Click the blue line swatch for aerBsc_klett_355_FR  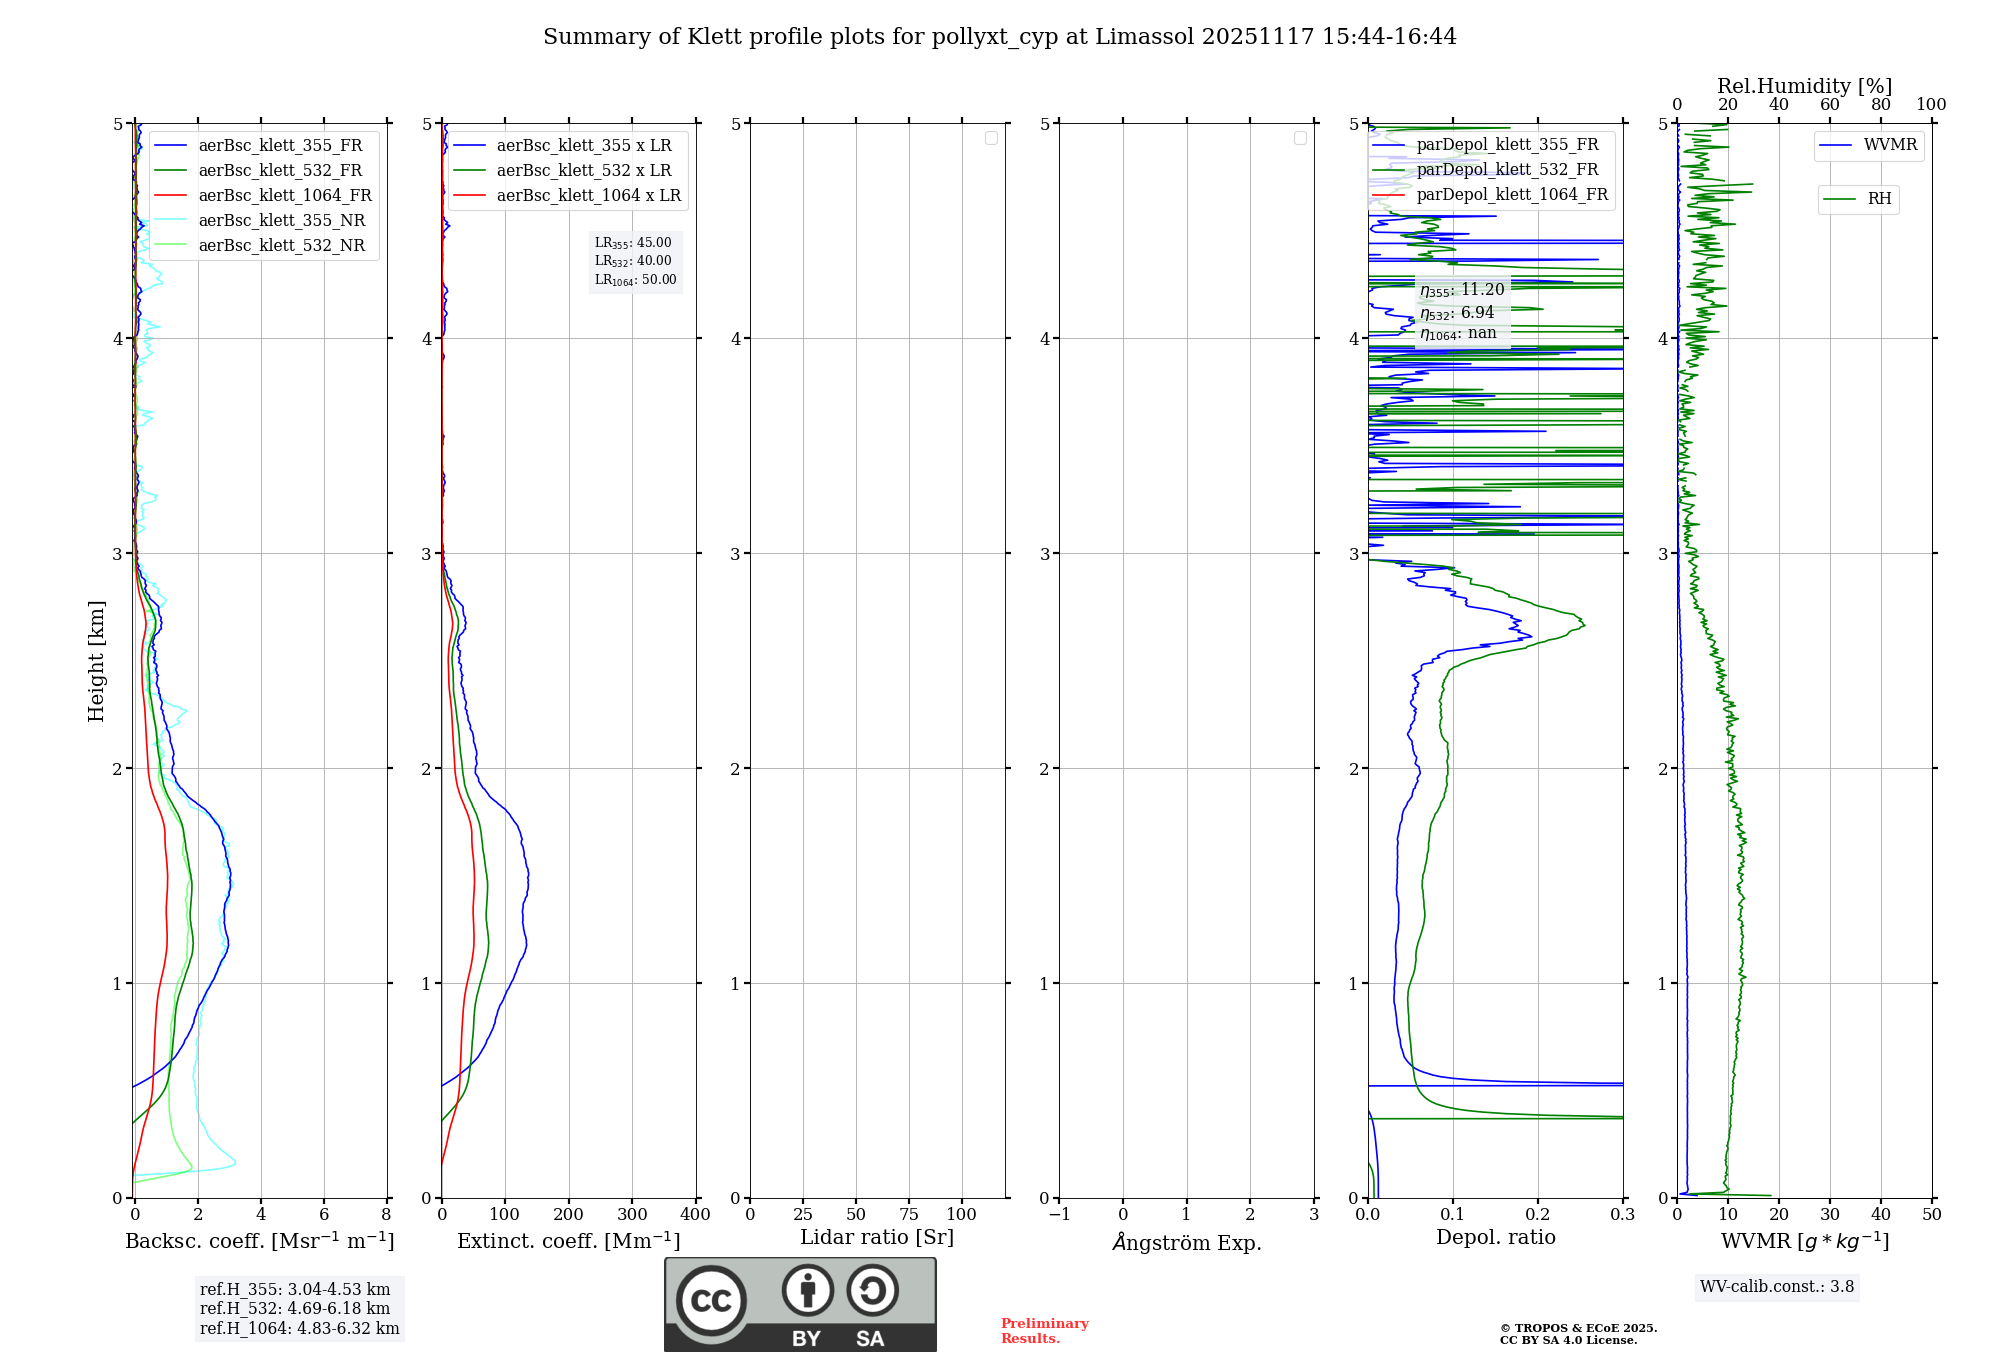pos(170,146)
